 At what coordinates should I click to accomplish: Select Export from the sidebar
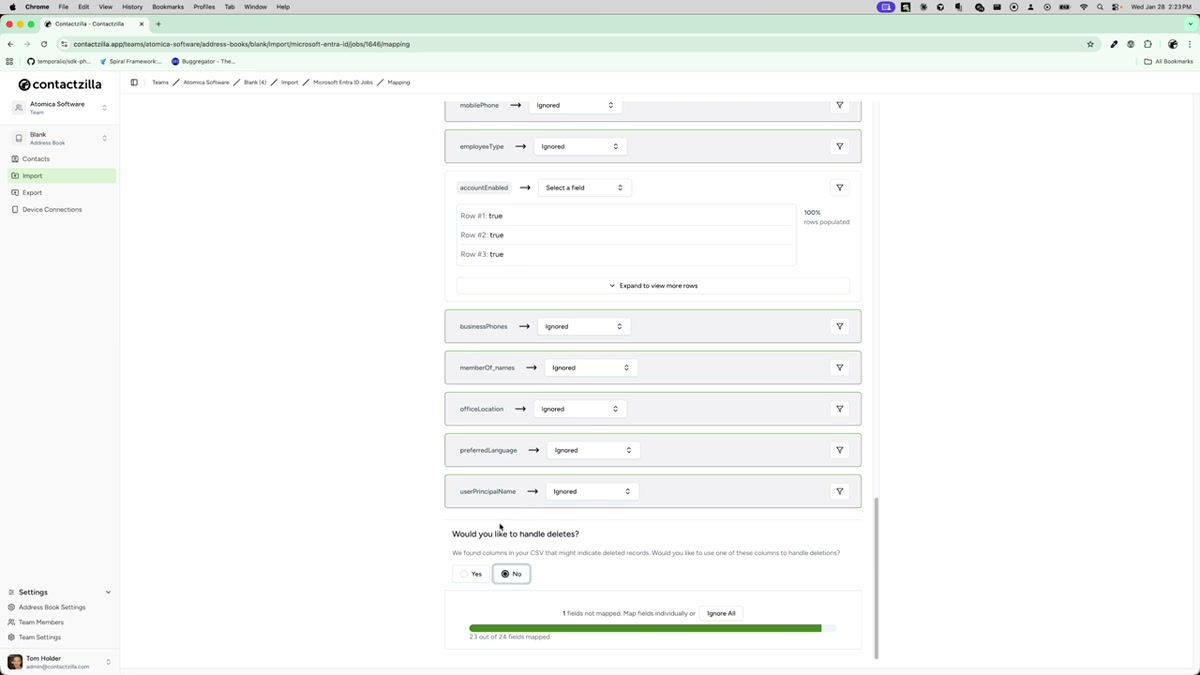[31, 192]
